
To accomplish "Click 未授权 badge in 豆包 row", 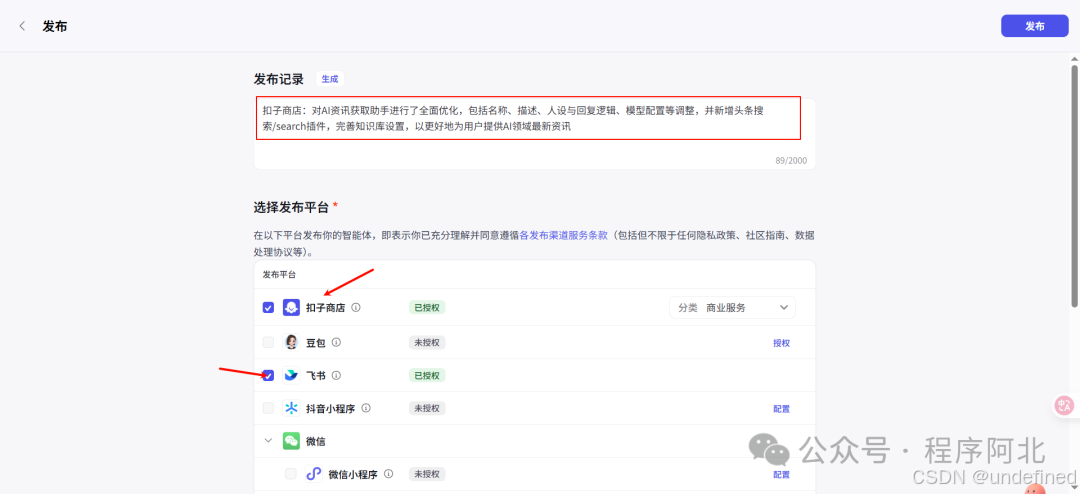I will (427, 342).
